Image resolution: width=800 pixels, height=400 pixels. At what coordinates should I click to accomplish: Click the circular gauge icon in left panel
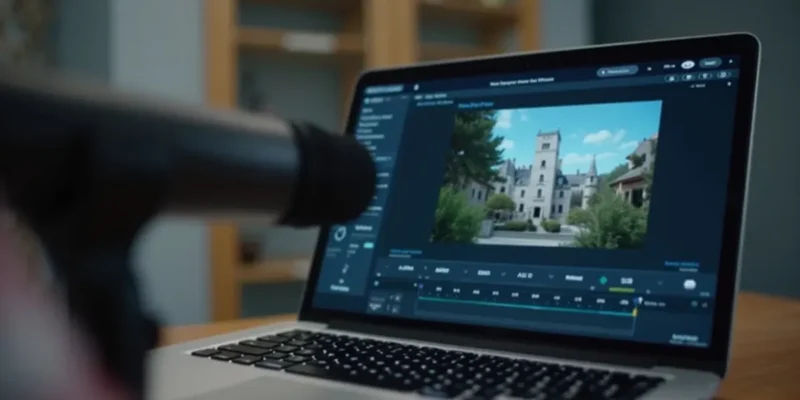[340, 234]
